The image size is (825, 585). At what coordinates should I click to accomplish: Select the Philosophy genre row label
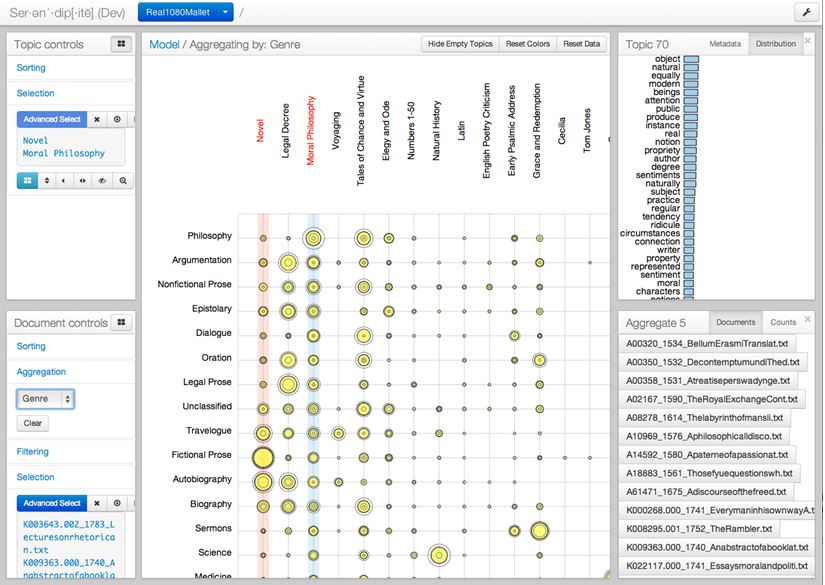[209, 236]
